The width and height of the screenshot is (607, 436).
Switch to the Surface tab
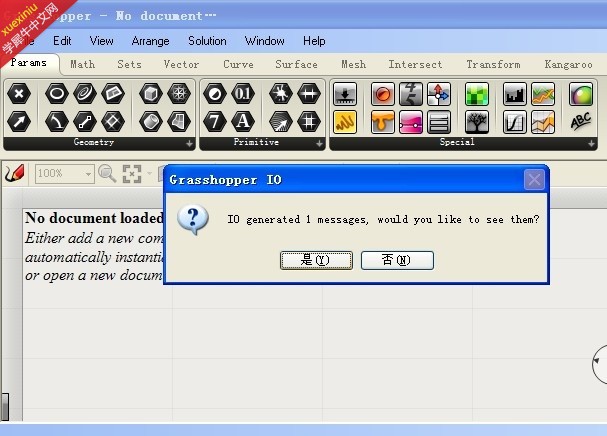pyautogui.click(x=296, y=64)
